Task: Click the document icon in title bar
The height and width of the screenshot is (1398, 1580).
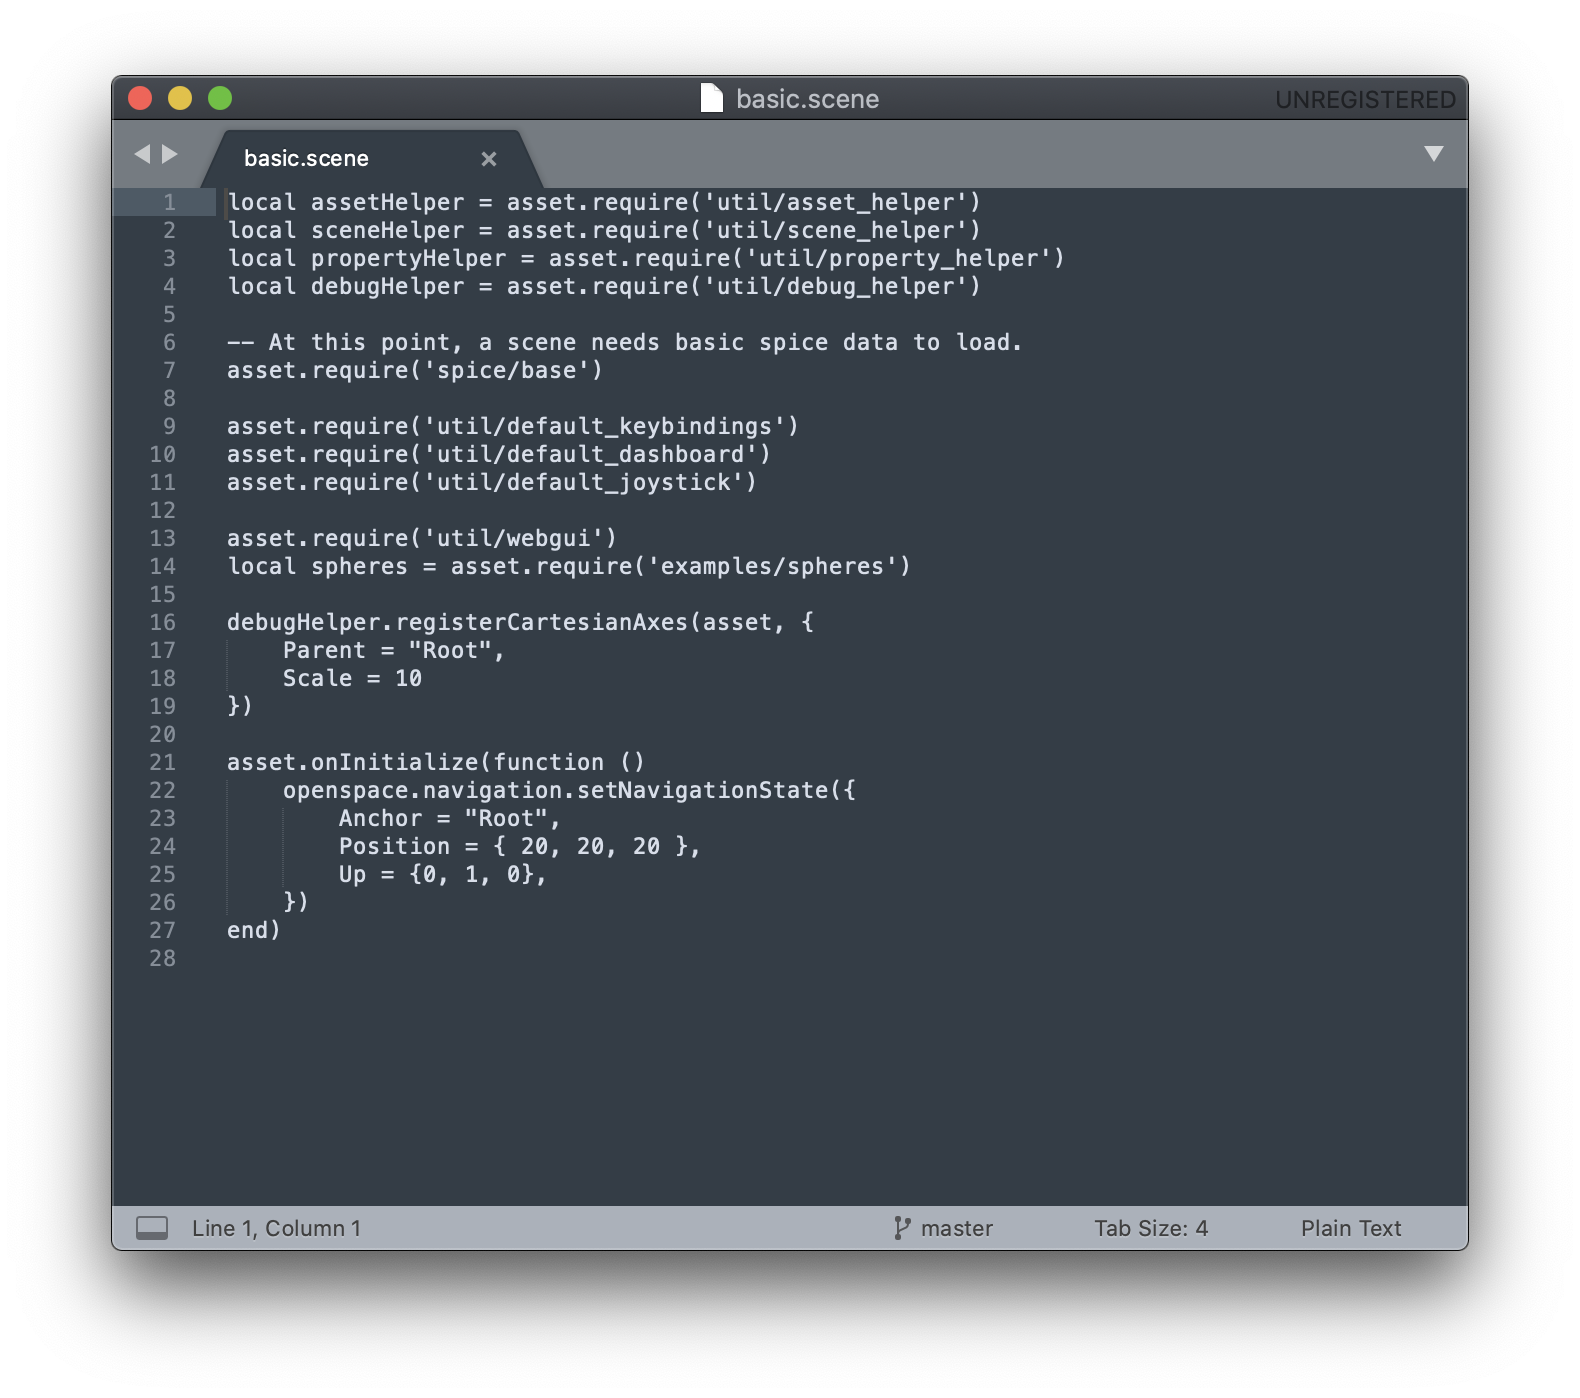Action: coord(712,98)
